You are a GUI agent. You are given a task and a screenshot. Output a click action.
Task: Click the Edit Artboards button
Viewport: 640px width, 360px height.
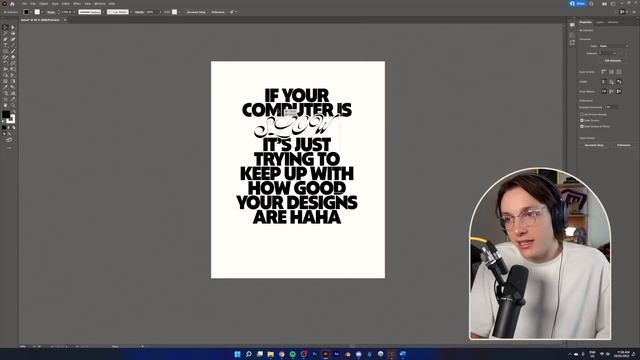(x=613, y=60)
